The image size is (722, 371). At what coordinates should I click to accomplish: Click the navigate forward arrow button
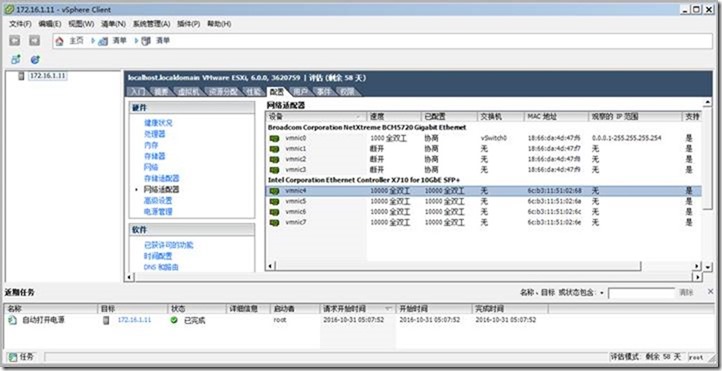[35, 41]
